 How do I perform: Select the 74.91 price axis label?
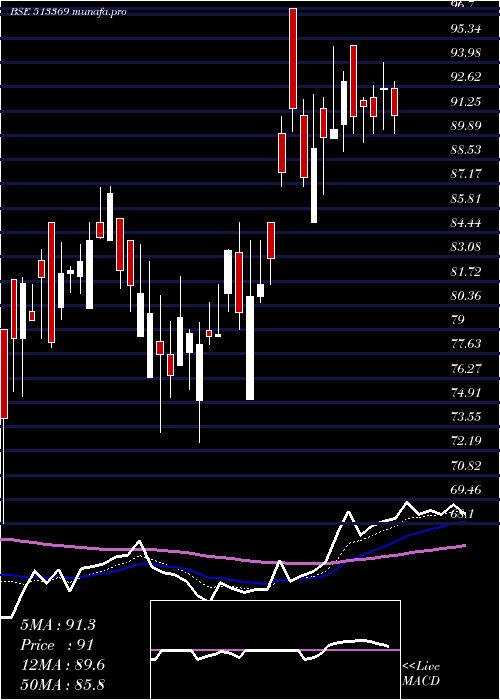point(467,392)
